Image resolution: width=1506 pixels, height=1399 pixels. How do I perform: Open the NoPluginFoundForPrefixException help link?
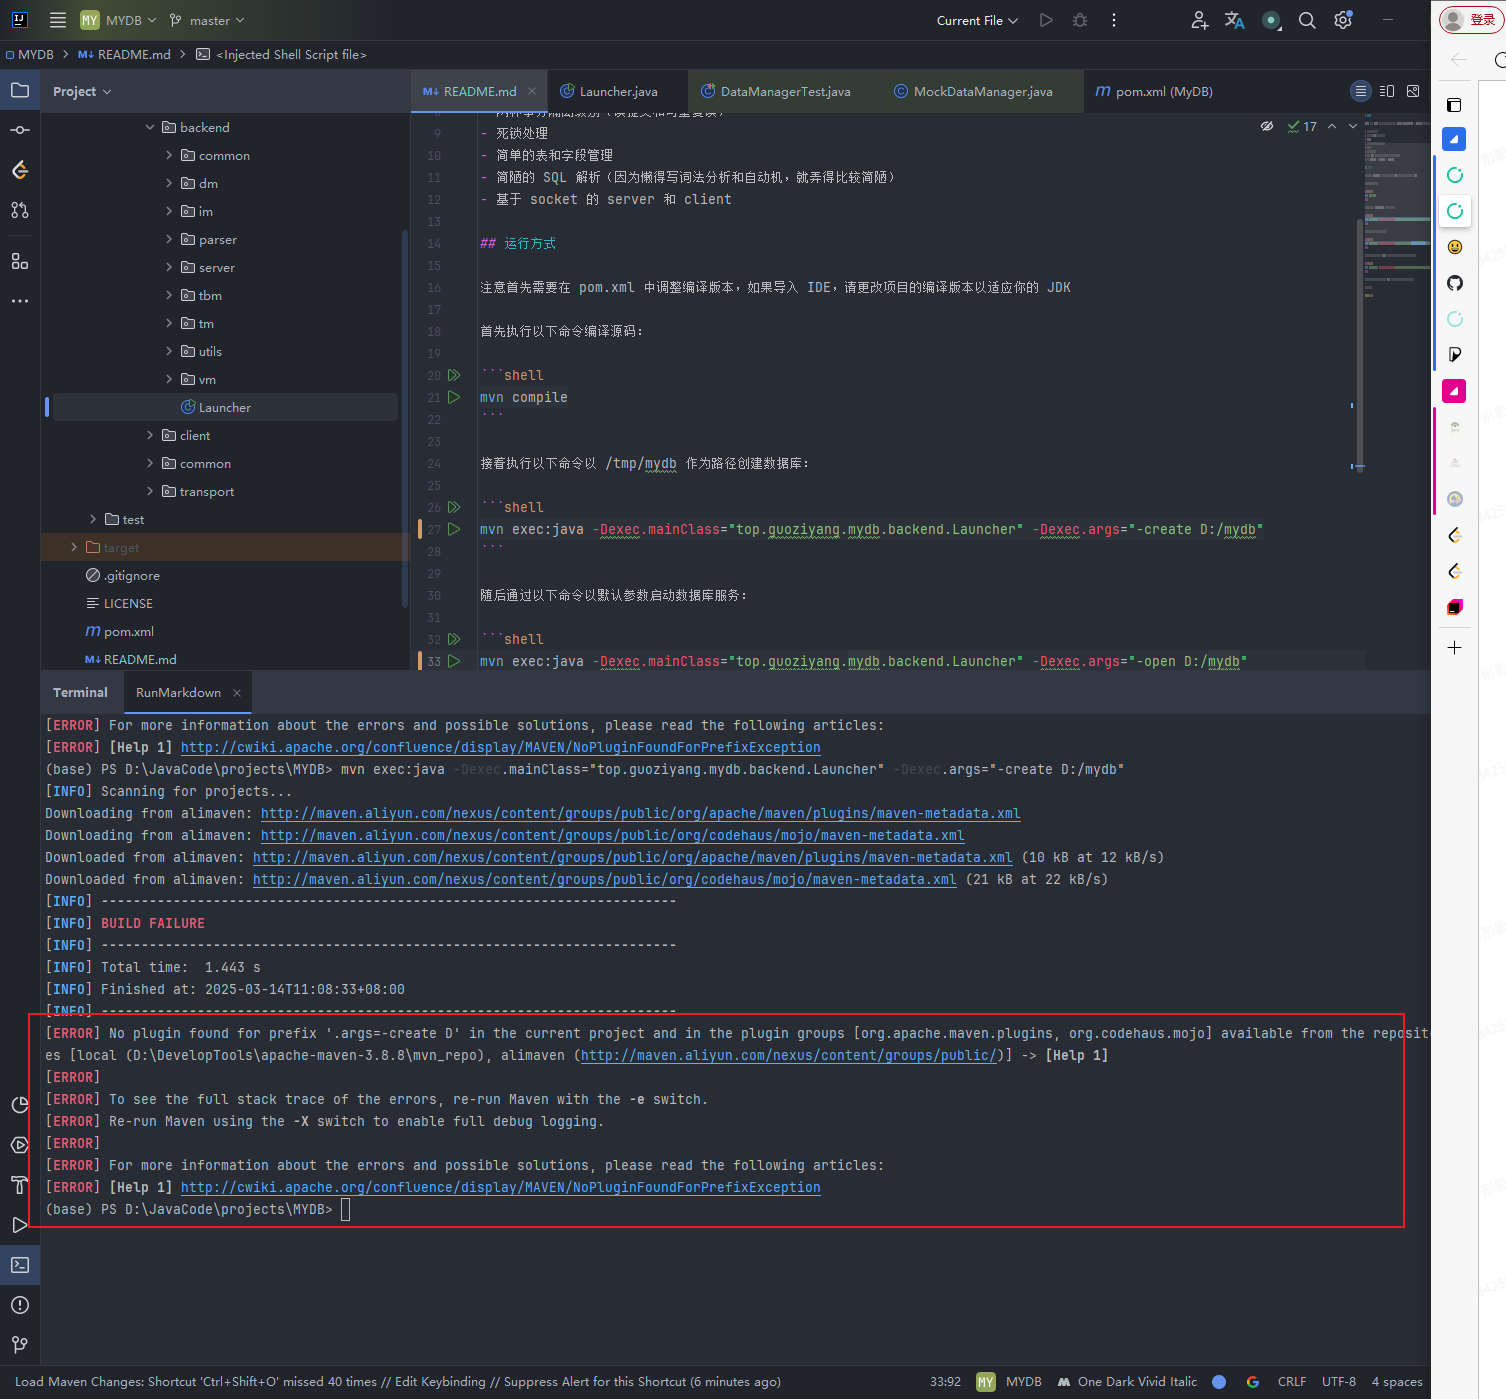coord(500,1187)
